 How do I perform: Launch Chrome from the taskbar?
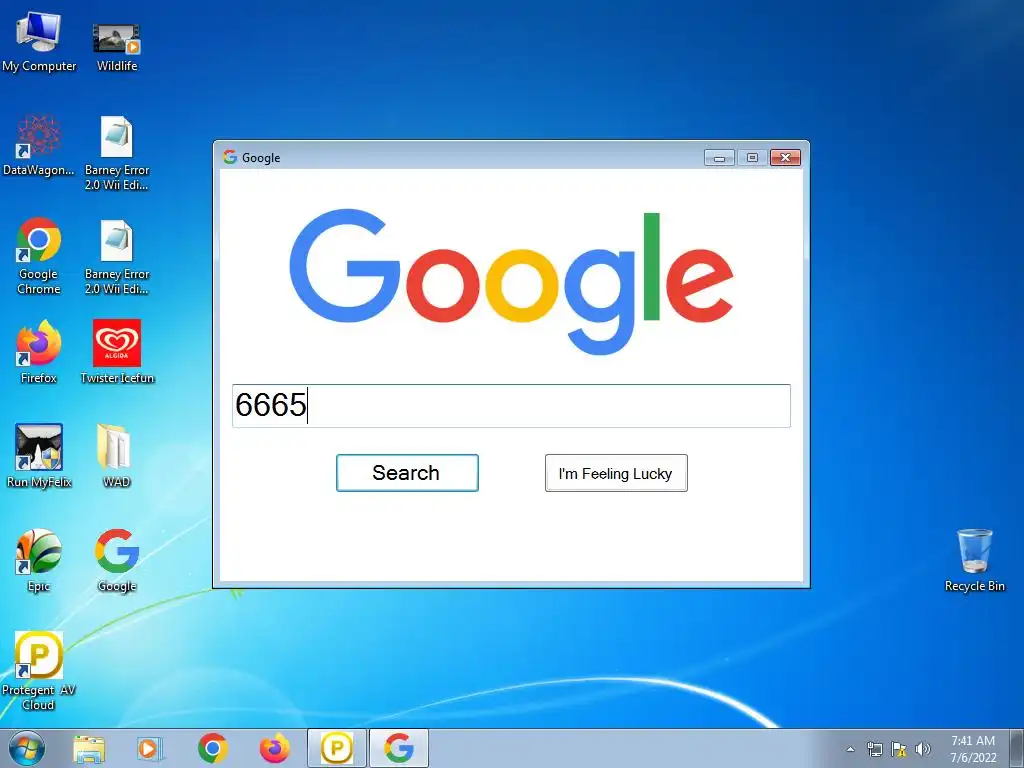tap(213, 748)
